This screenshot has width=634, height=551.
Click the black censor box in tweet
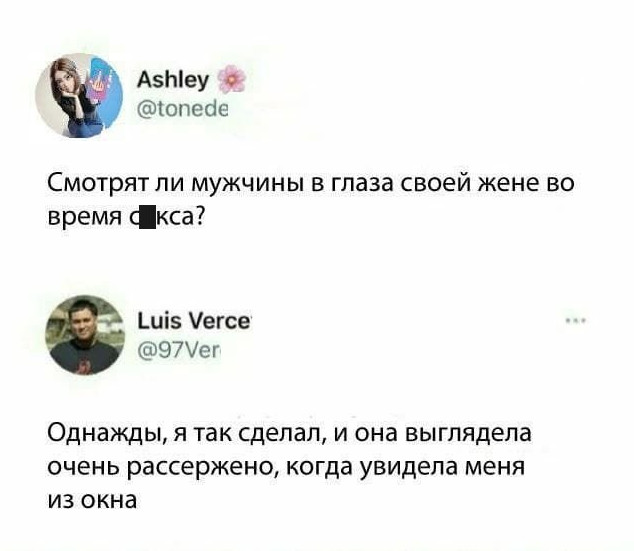coord(148,218)
